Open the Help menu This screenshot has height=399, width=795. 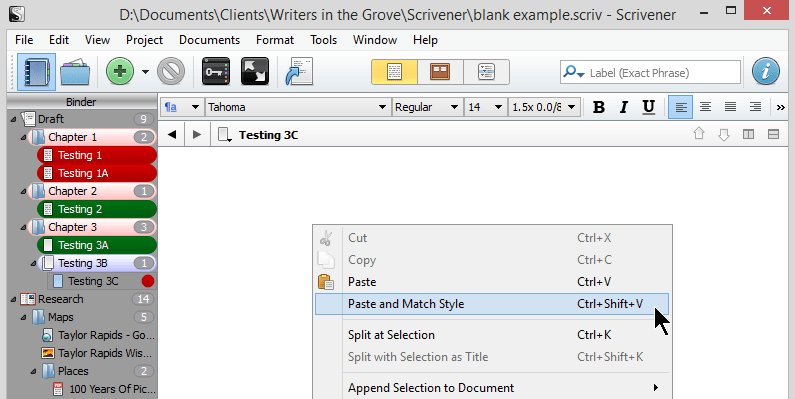point(425,40)
